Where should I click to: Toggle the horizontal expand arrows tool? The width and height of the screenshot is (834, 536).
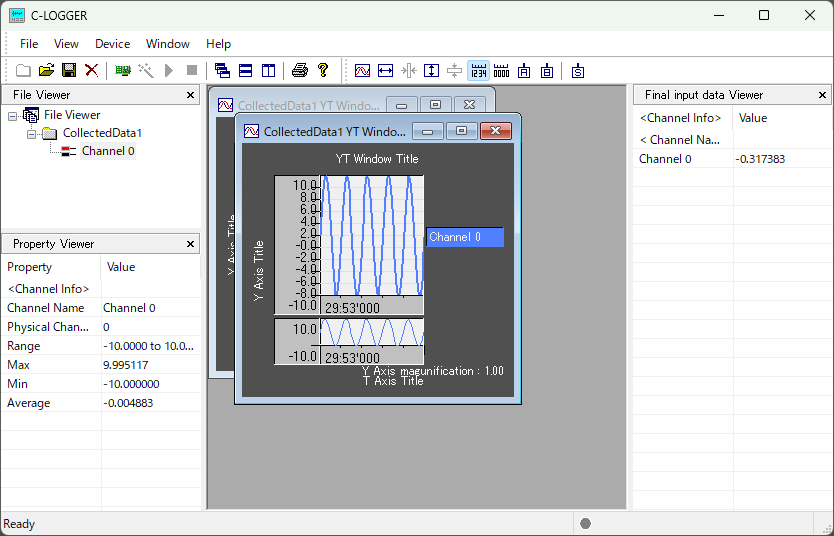tap(386, 70)
